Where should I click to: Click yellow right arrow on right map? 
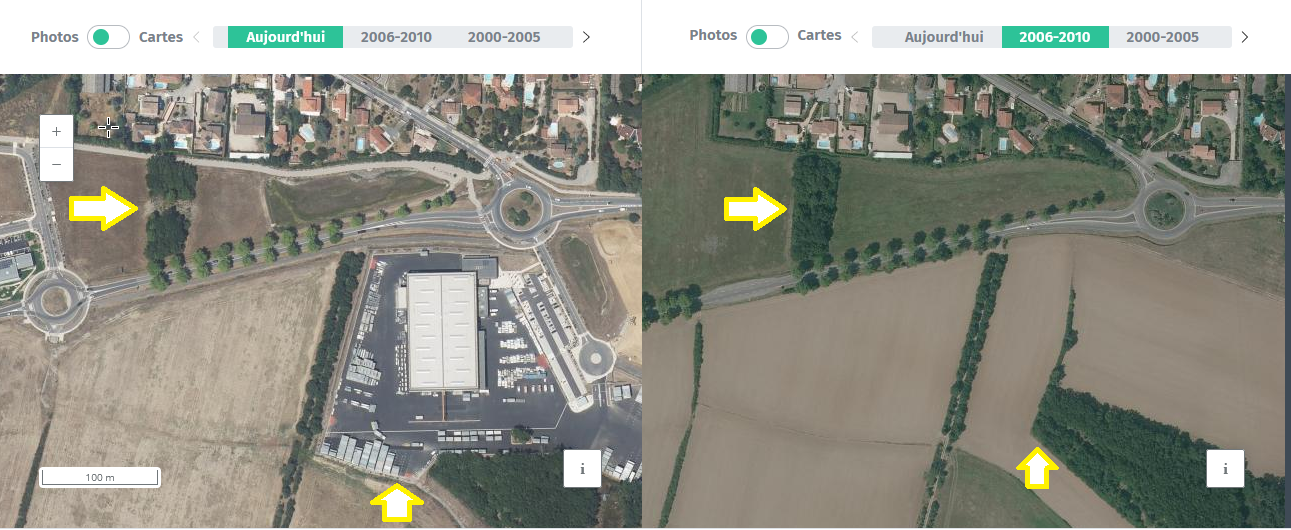click(758, 208)
